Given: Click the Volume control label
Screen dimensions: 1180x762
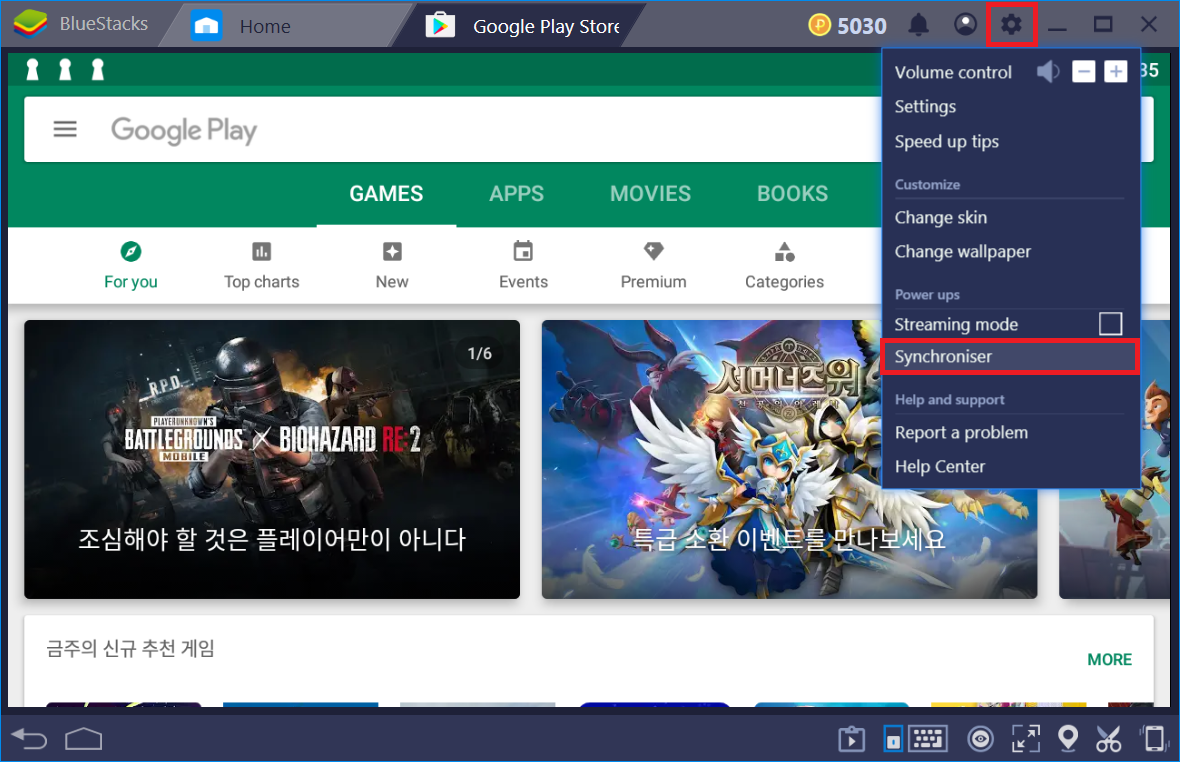Looking at the screenshot, I should [x=953, y=72].
